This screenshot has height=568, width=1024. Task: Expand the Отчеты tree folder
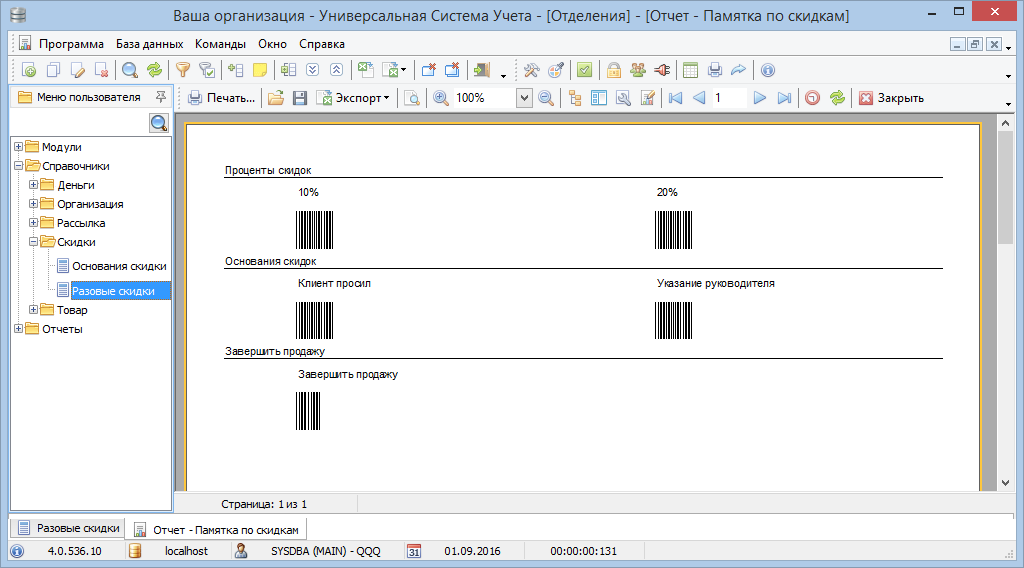click(x=18, y=329)
